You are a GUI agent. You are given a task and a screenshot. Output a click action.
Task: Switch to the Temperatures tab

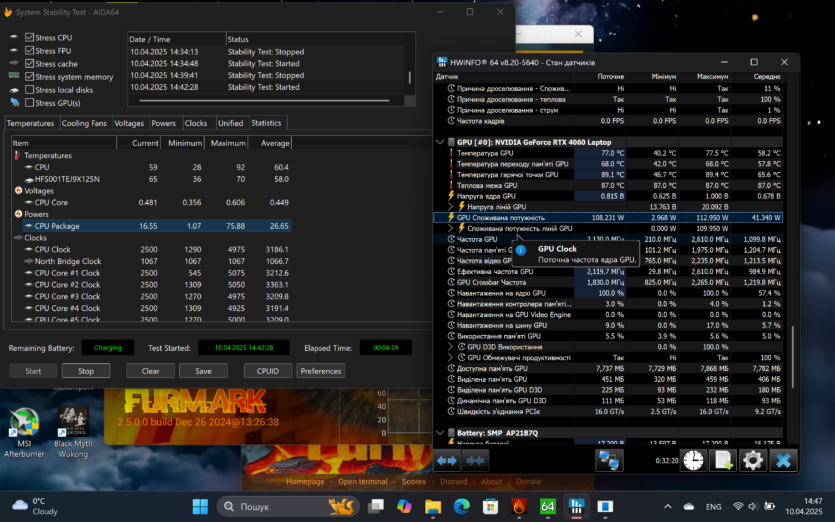[30, 123]
